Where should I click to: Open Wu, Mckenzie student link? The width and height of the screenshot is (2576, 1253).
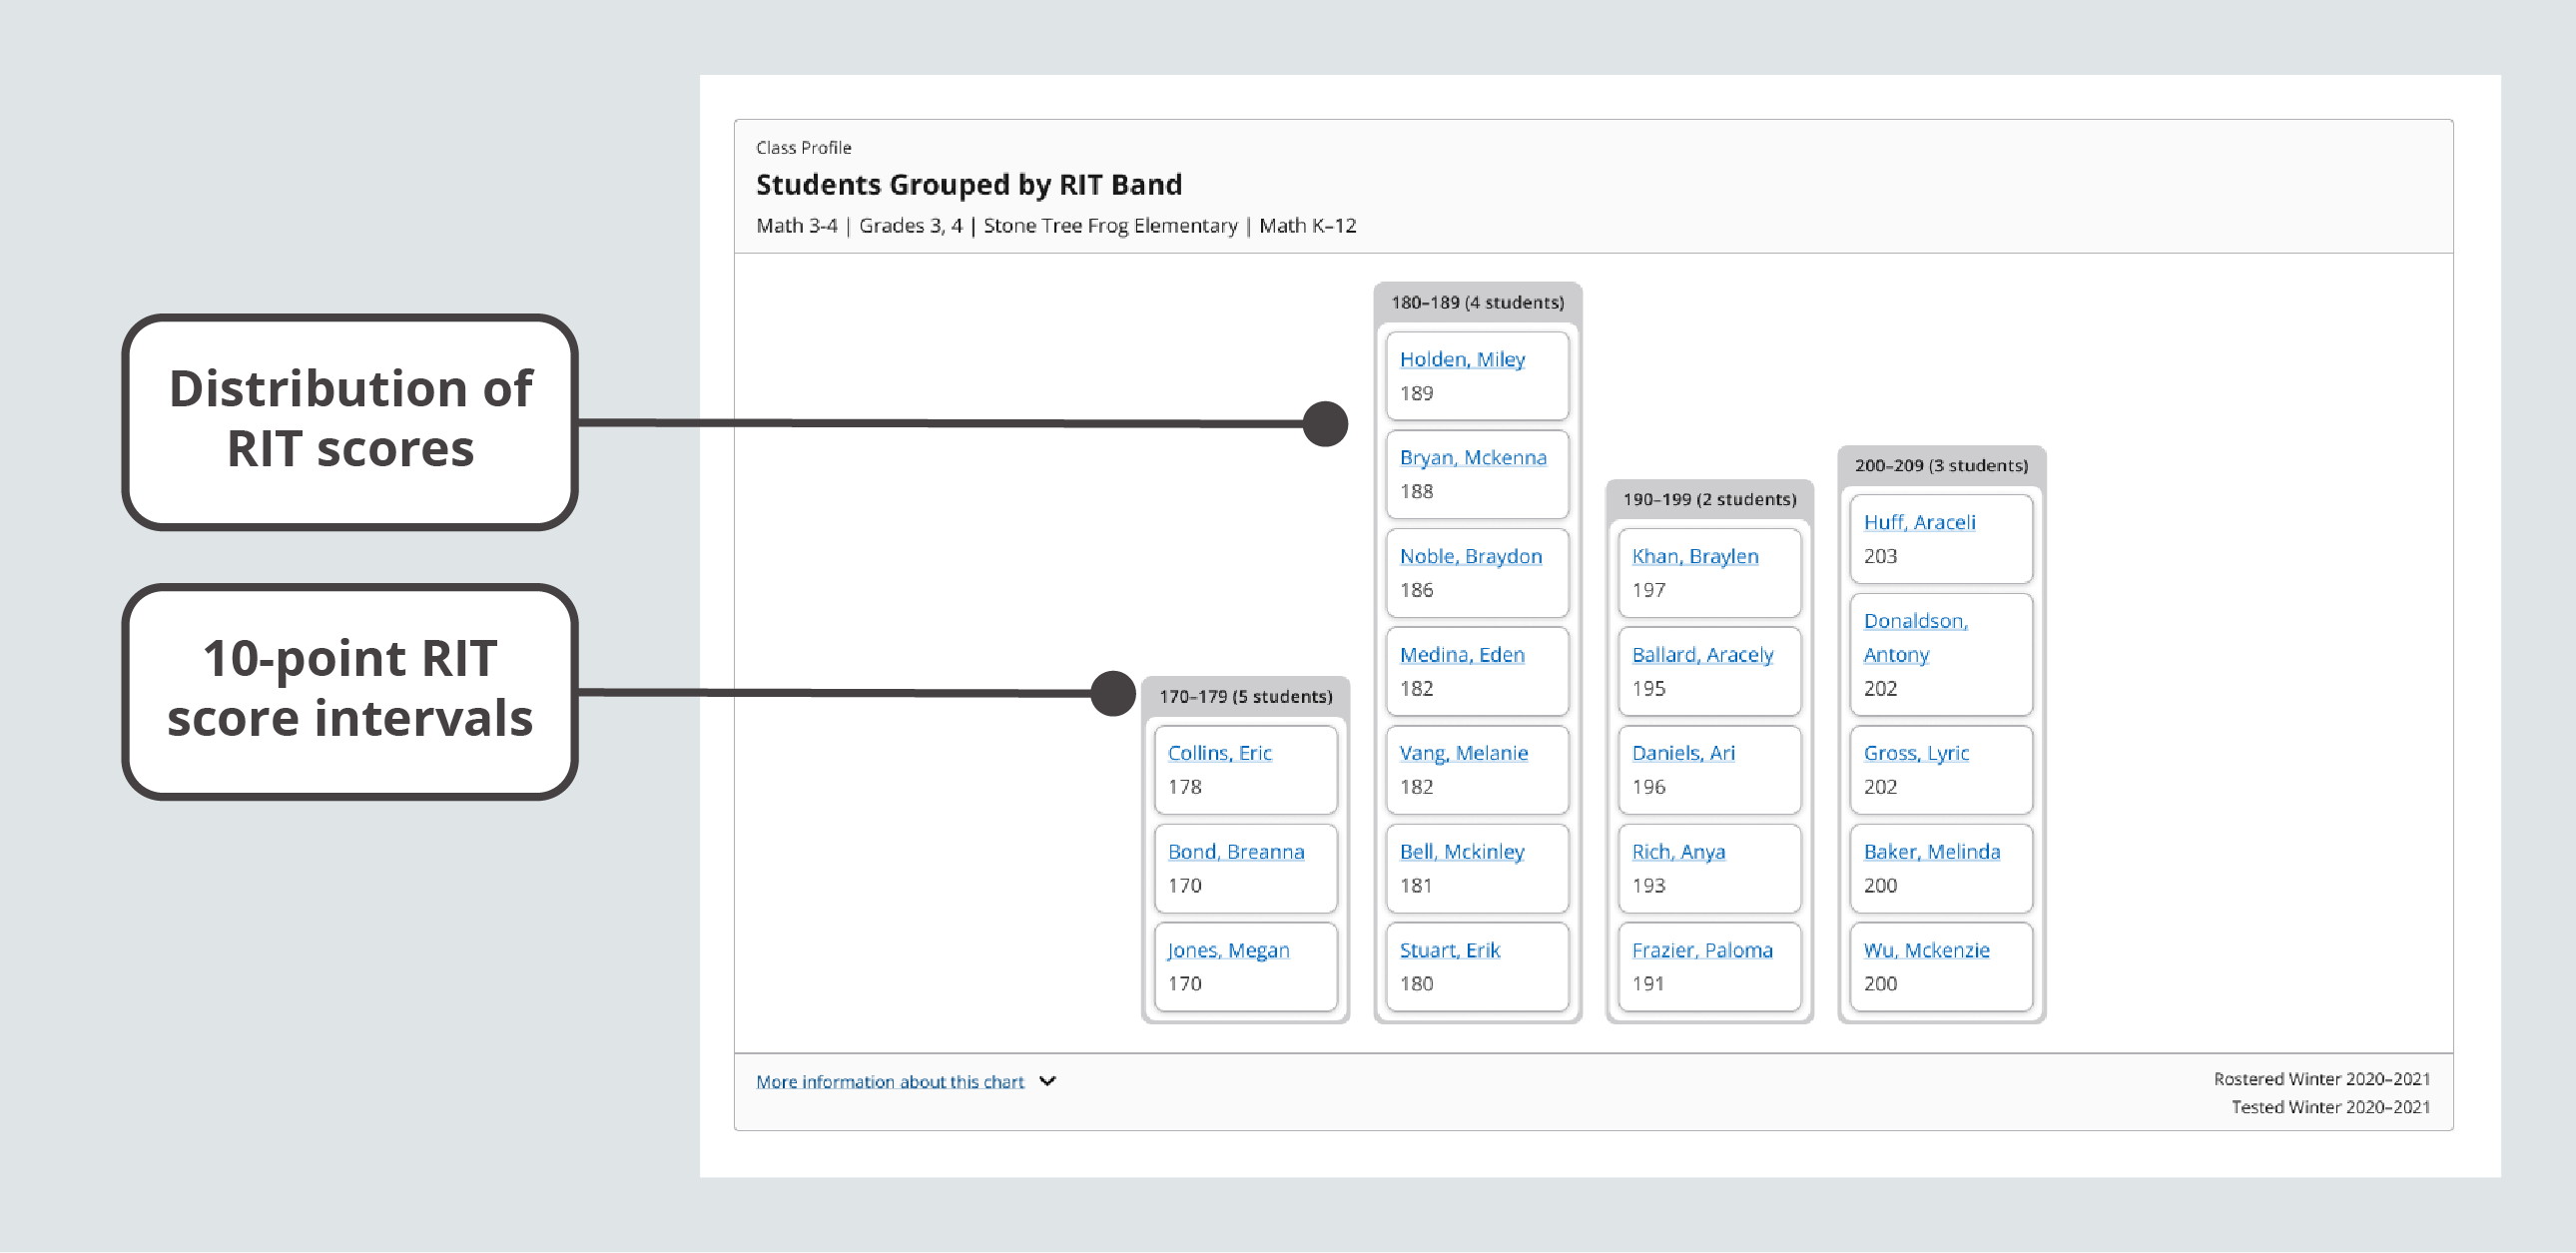pos(1925,950)
